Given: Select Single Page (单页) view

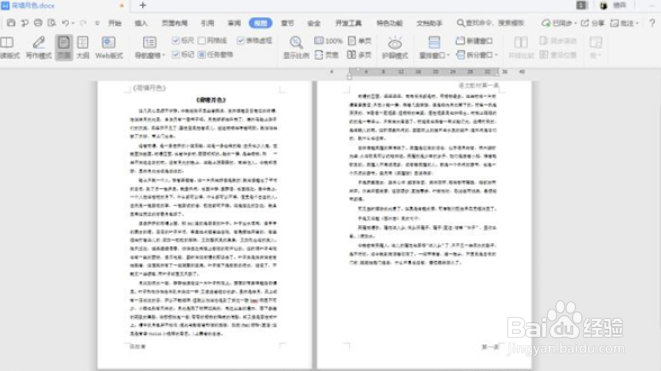Looking at the screenshot, I should tap(359, 41).
